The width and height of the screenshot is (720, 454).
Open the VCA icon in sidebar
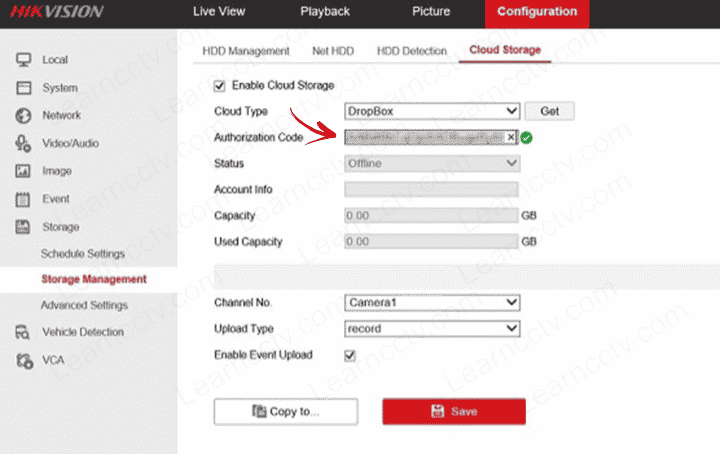24,359
